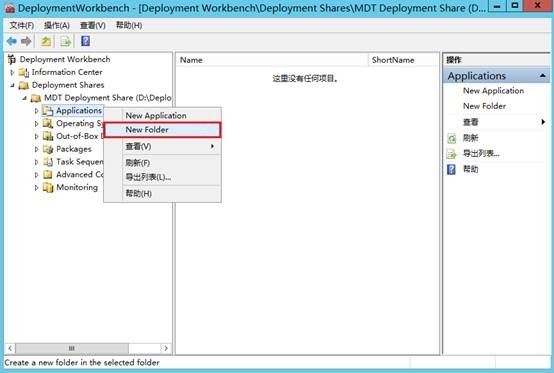Click the blue Back arrow toolbar icon
The image size is (554, 373).
coord(12,42)
